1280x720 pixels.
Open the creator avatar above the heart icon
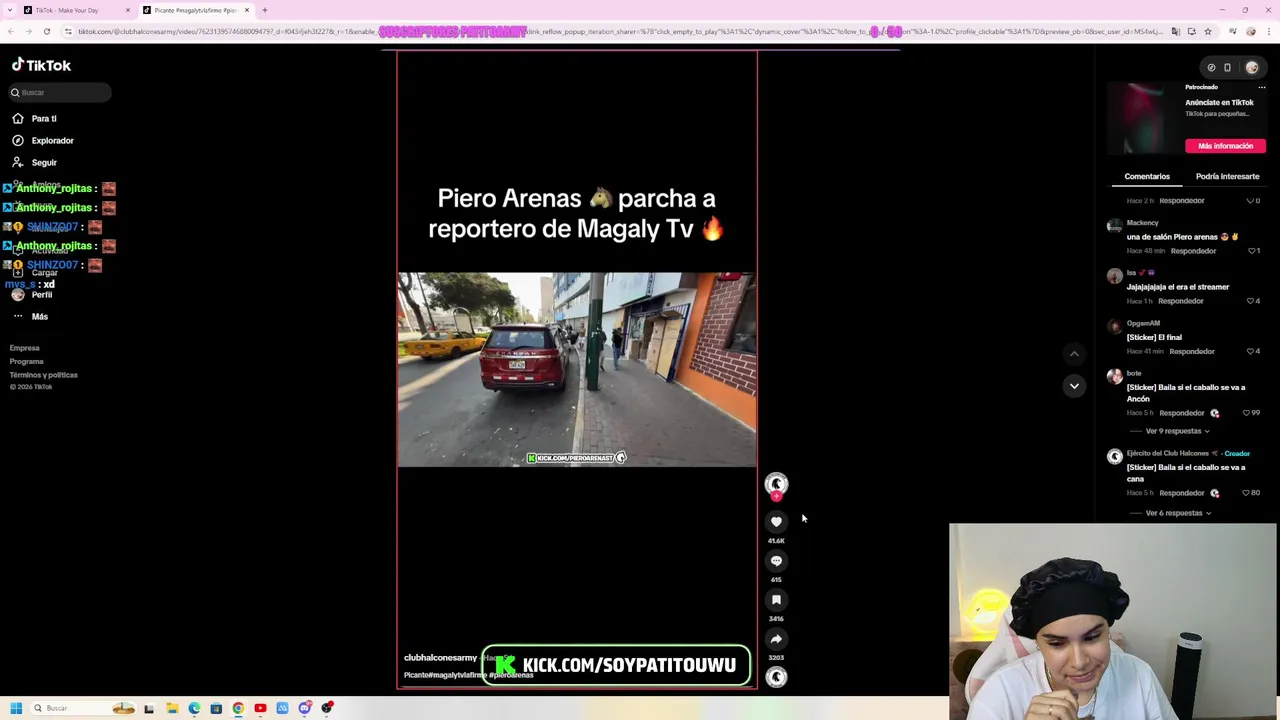pyautogui.click(x=776, y=484)
